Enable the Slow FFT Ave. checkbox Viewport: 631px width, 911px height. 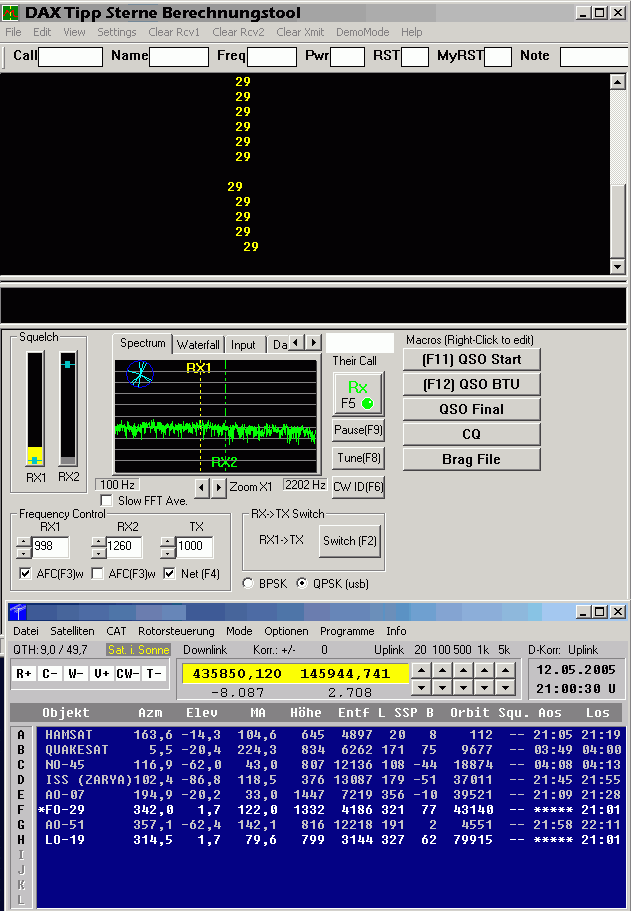click(107, 501)
